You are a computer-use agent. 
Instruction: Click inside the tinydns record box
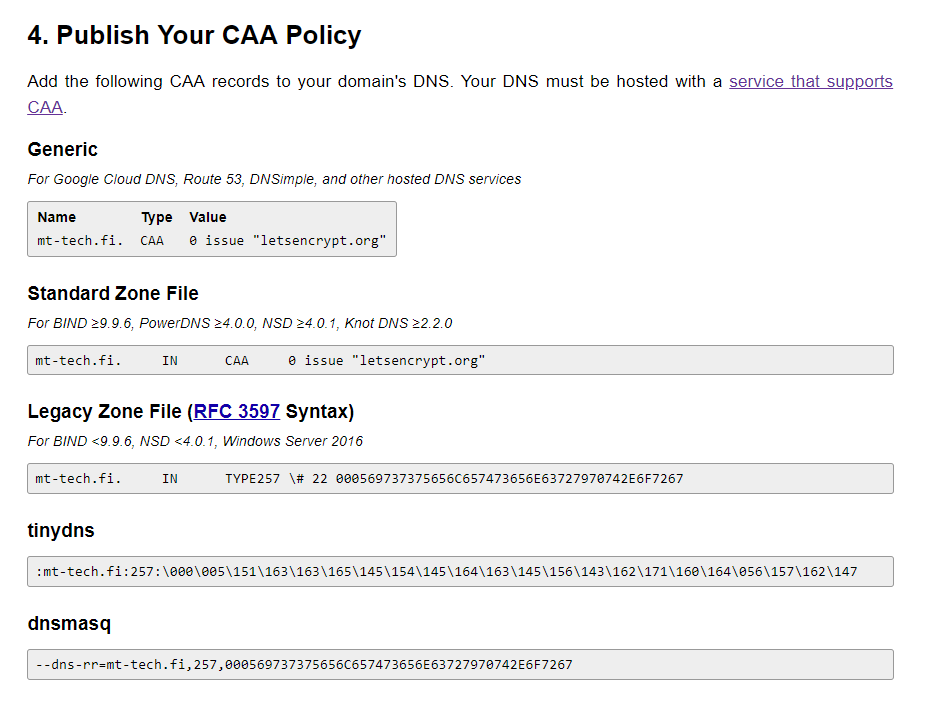(x=460, y=572)
